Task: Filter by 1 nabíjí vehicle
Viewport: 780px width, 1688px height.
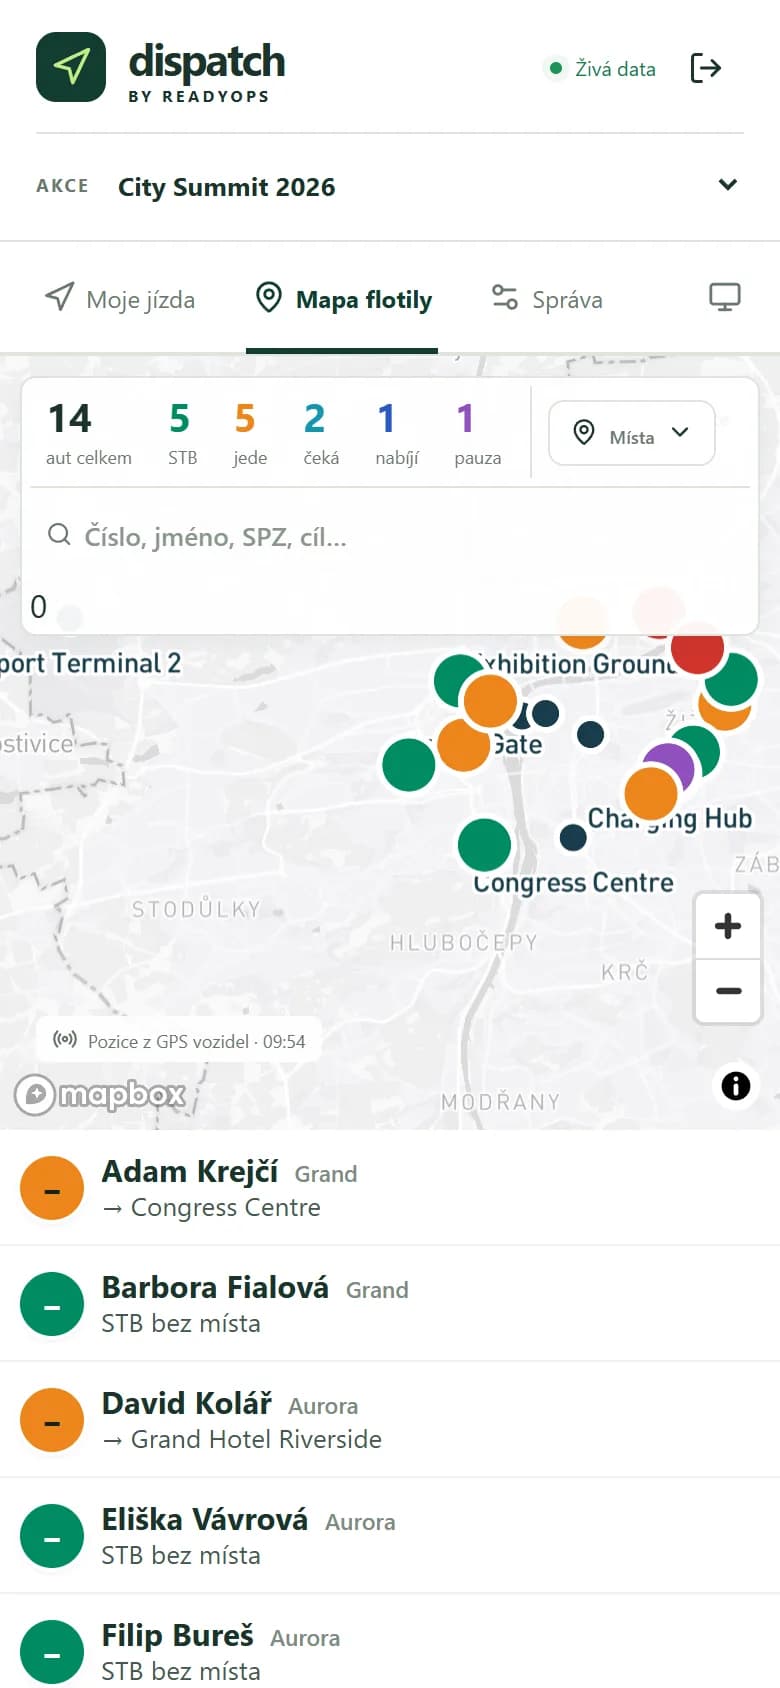Action: coord(396,433)
